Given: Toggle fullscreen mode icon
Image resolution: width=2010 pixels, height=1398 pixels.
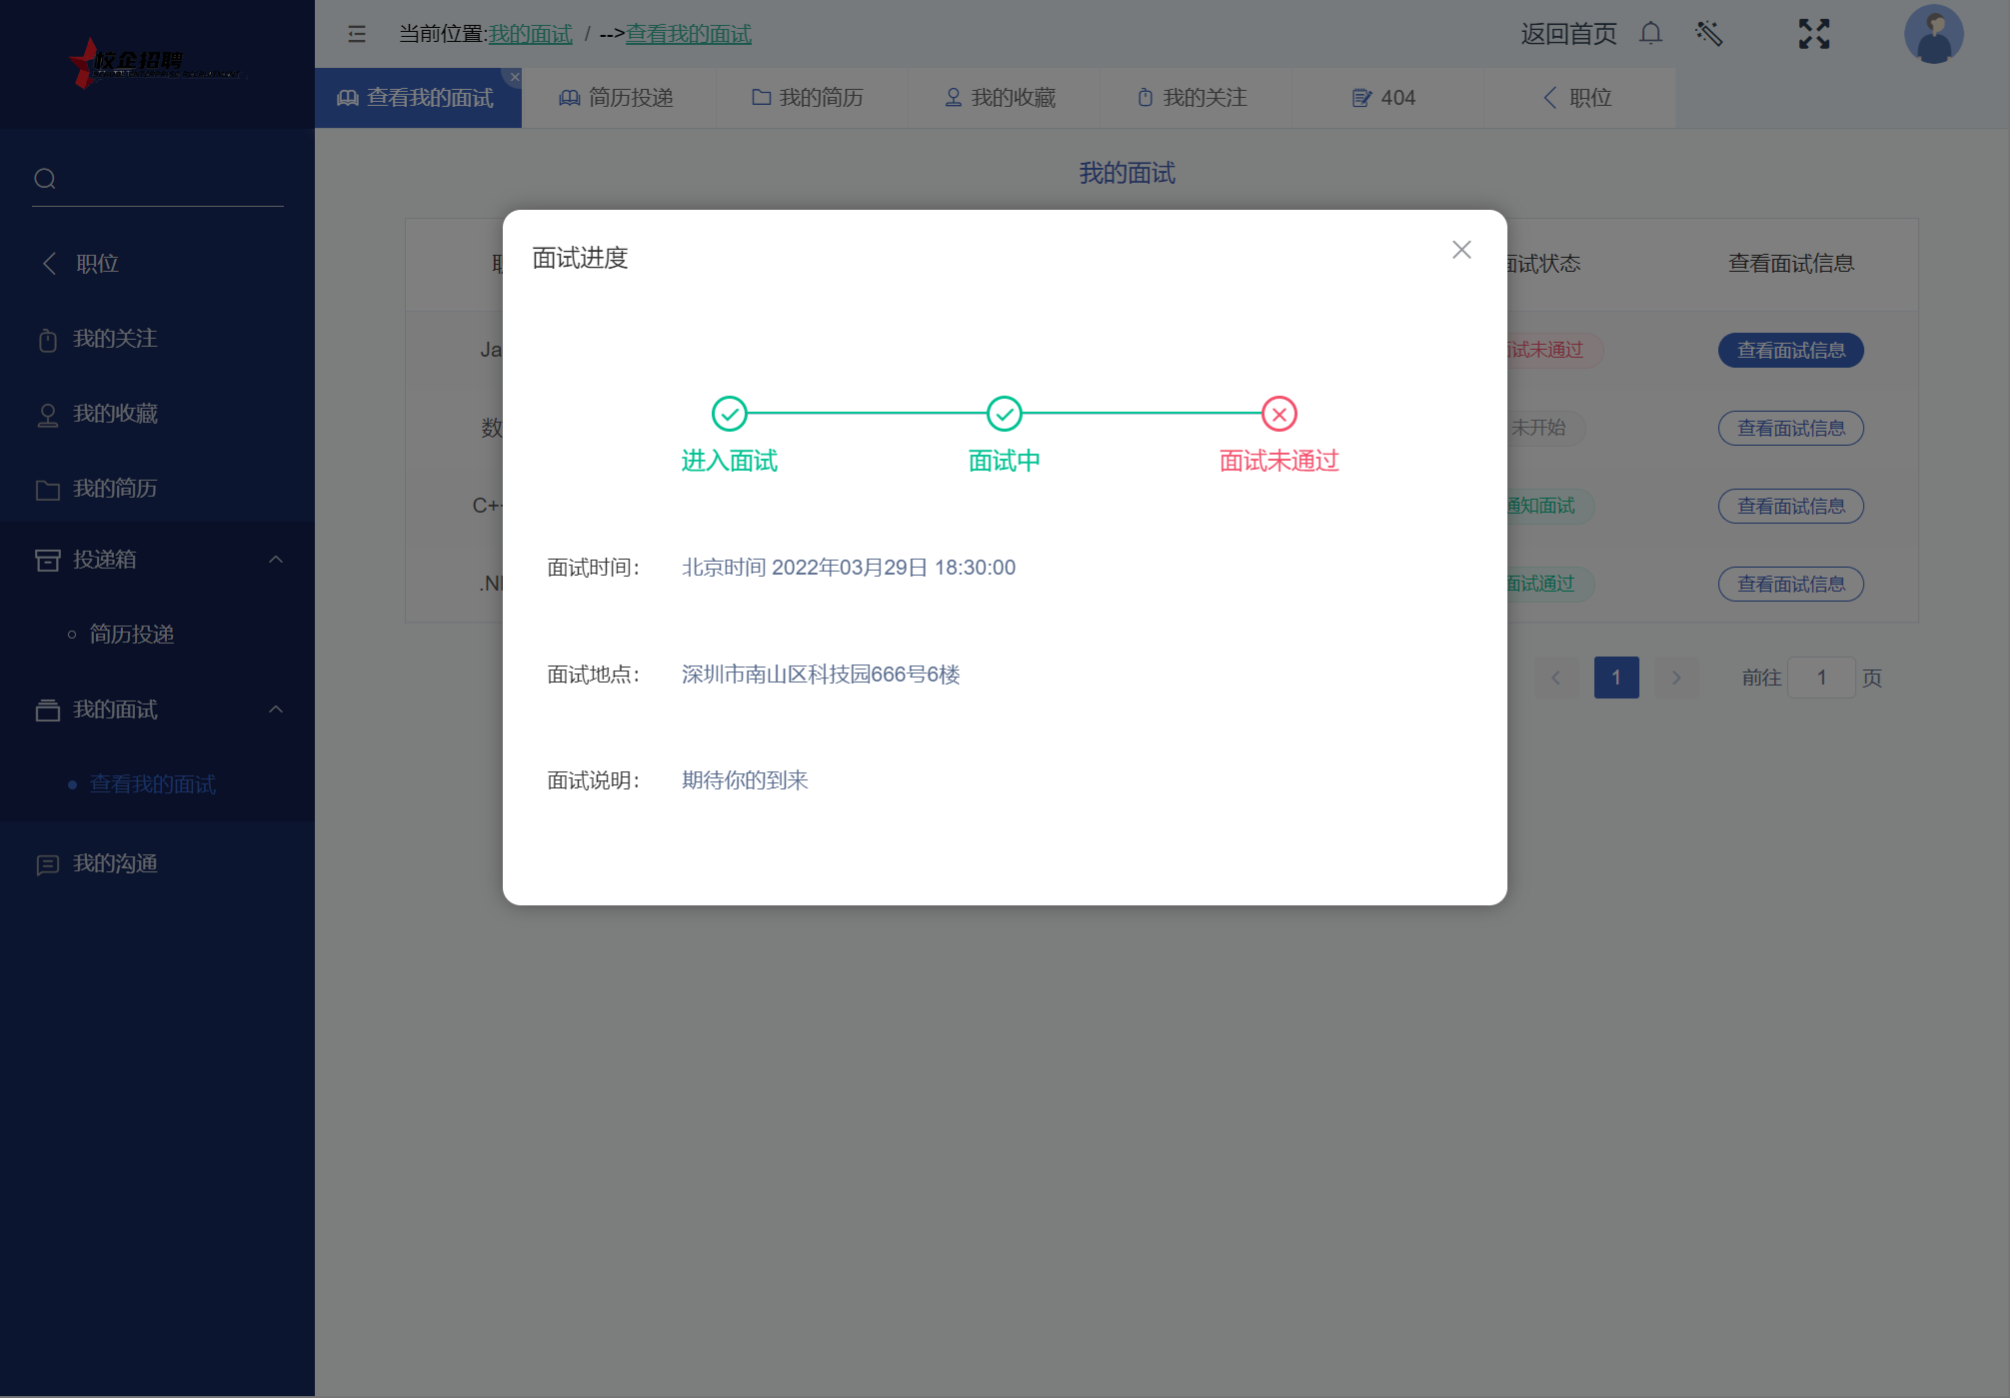Looking at the screenshot, I should pos(1813,34).
